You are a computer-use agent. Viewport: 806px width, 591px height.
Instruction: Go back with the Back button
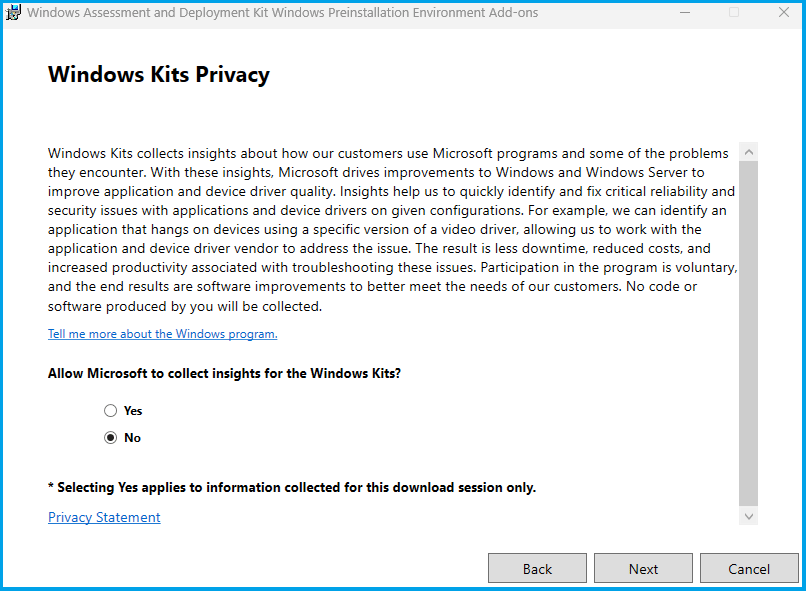[x=537, y=568]
